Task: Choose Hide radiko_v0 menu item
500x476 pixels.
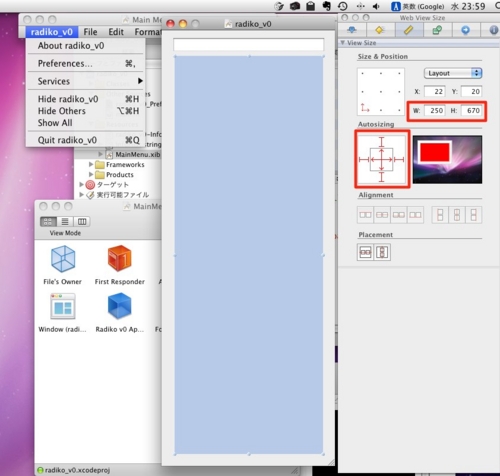Action: click(85, 99)
